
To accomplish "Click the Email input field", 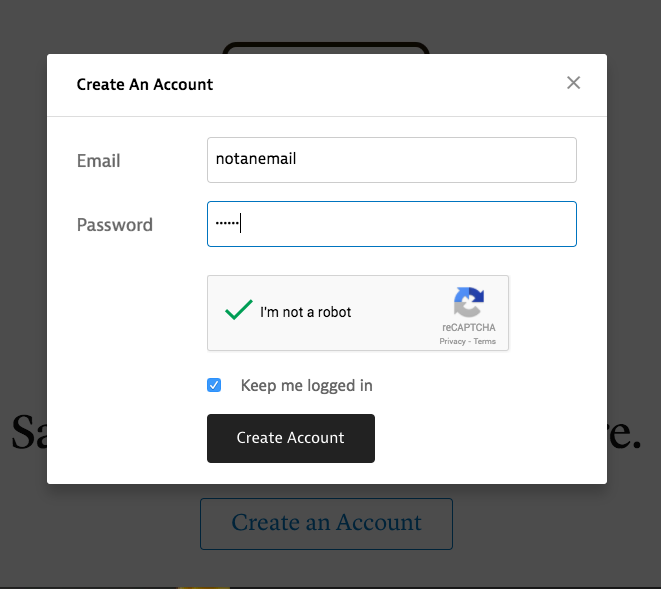I will point(392,160).
